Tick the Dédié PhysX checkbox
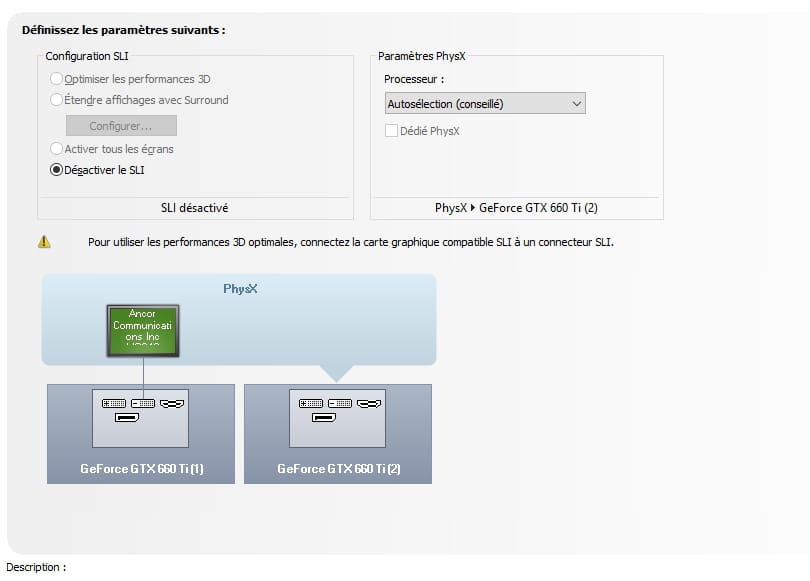This screenshot has height=581, width=810. 391,131
